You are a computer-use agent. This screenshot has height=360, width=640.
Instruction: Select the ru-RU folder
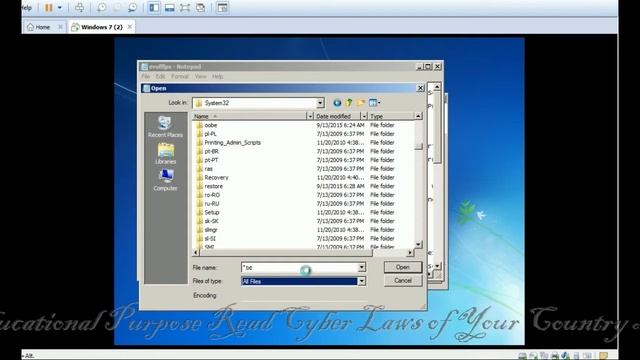coord(212,204)
